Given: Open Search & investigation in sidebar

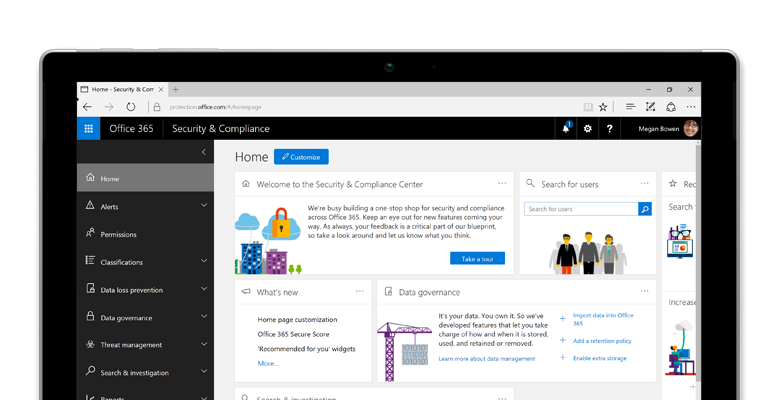Looking at the screenshot, I should pos(145,372).
